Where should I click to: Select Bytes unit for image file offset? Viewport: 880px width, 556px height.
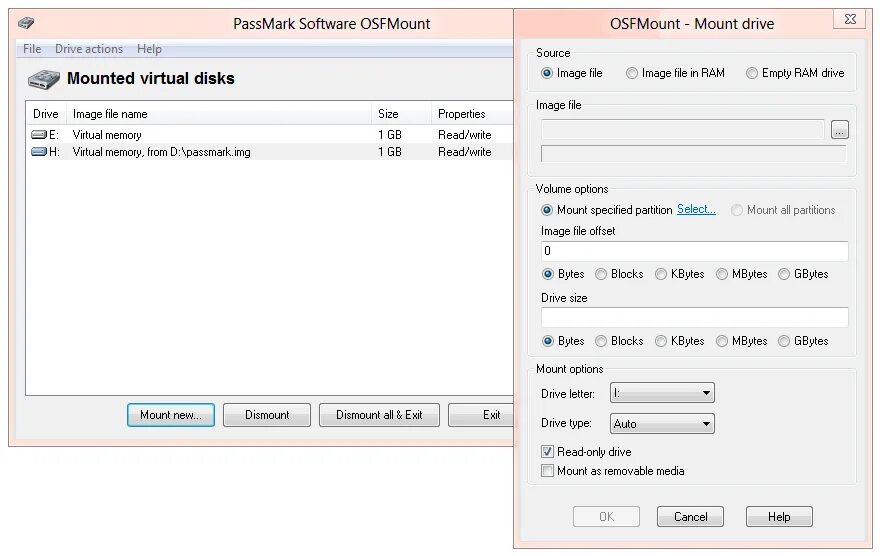click(x=548, y=274)
